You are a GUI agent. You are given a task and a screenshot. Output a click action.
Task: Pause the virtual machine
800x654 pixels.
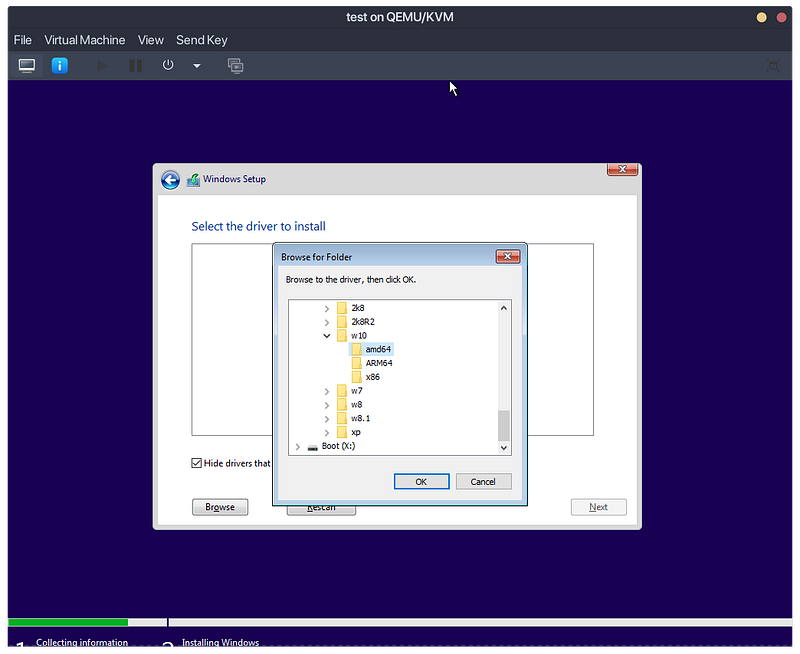point(135,66)
